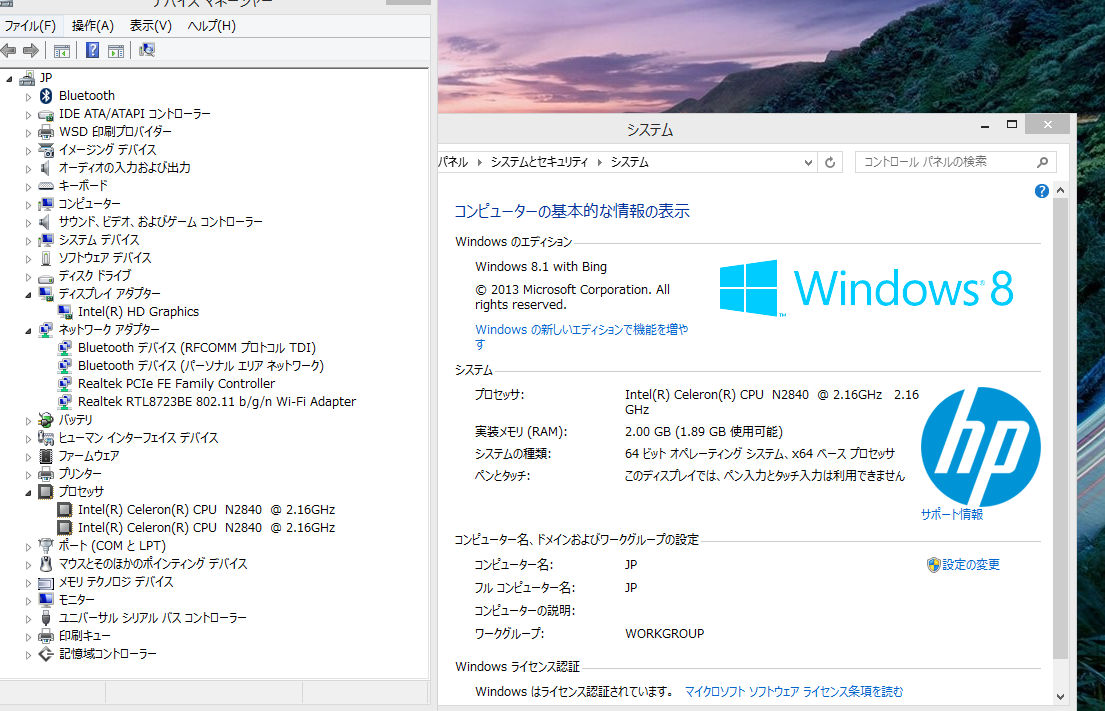Open the 表示(V) menu
Image resolution: width=1105 pixels, height=711 pixels.
(151, 26)
